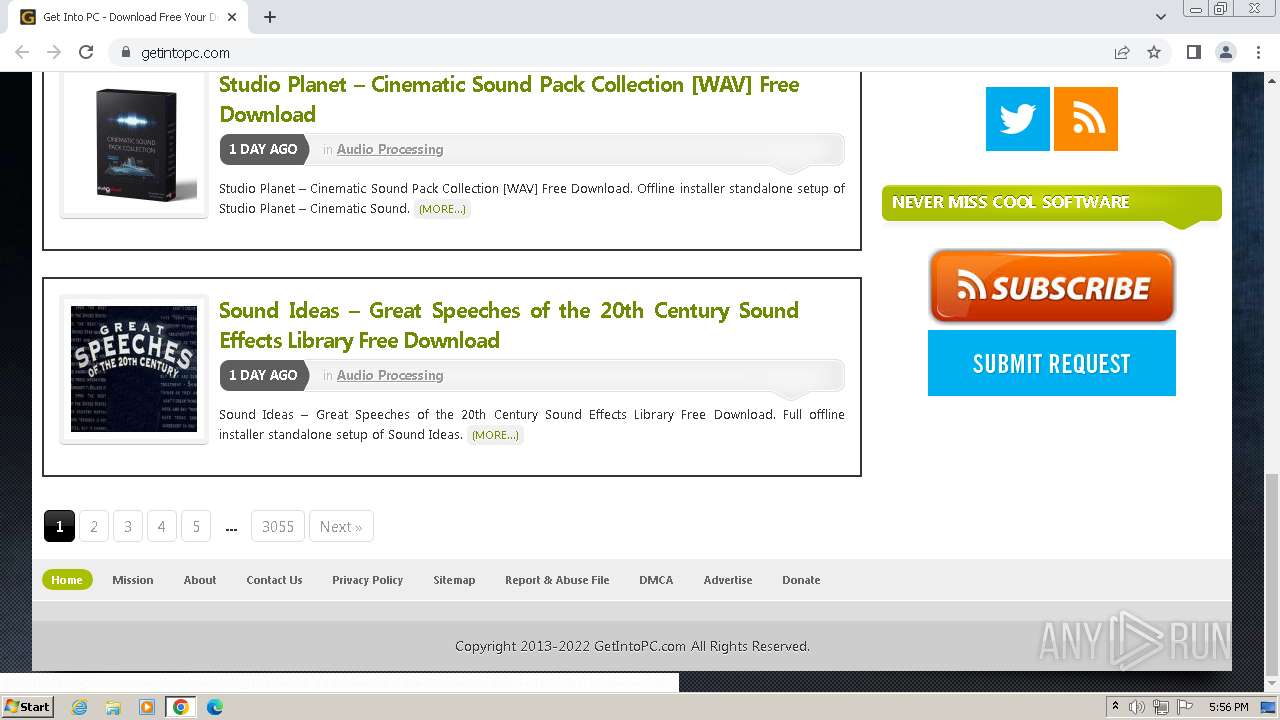Open Action Center flag icon
Image resolution: width=1280 pixels, height=720 pixels.
coord(1183,707)
